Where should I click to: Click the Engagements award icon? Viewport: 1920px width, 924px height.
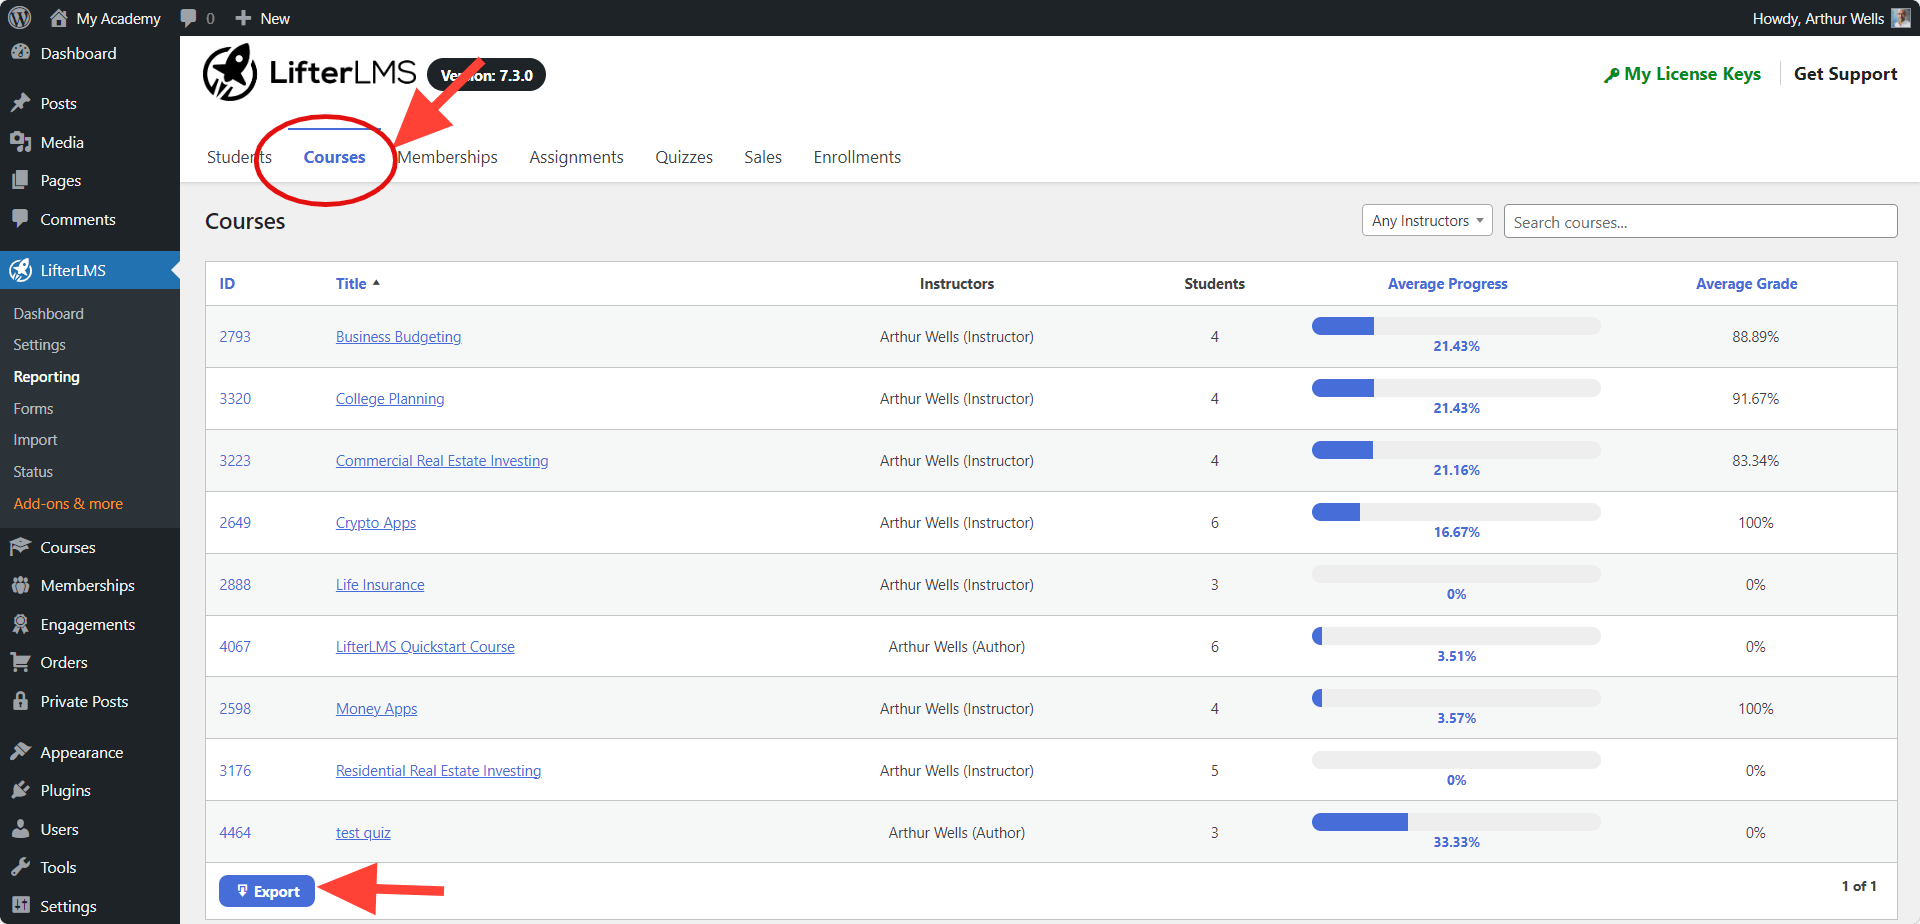coord(20,624)
